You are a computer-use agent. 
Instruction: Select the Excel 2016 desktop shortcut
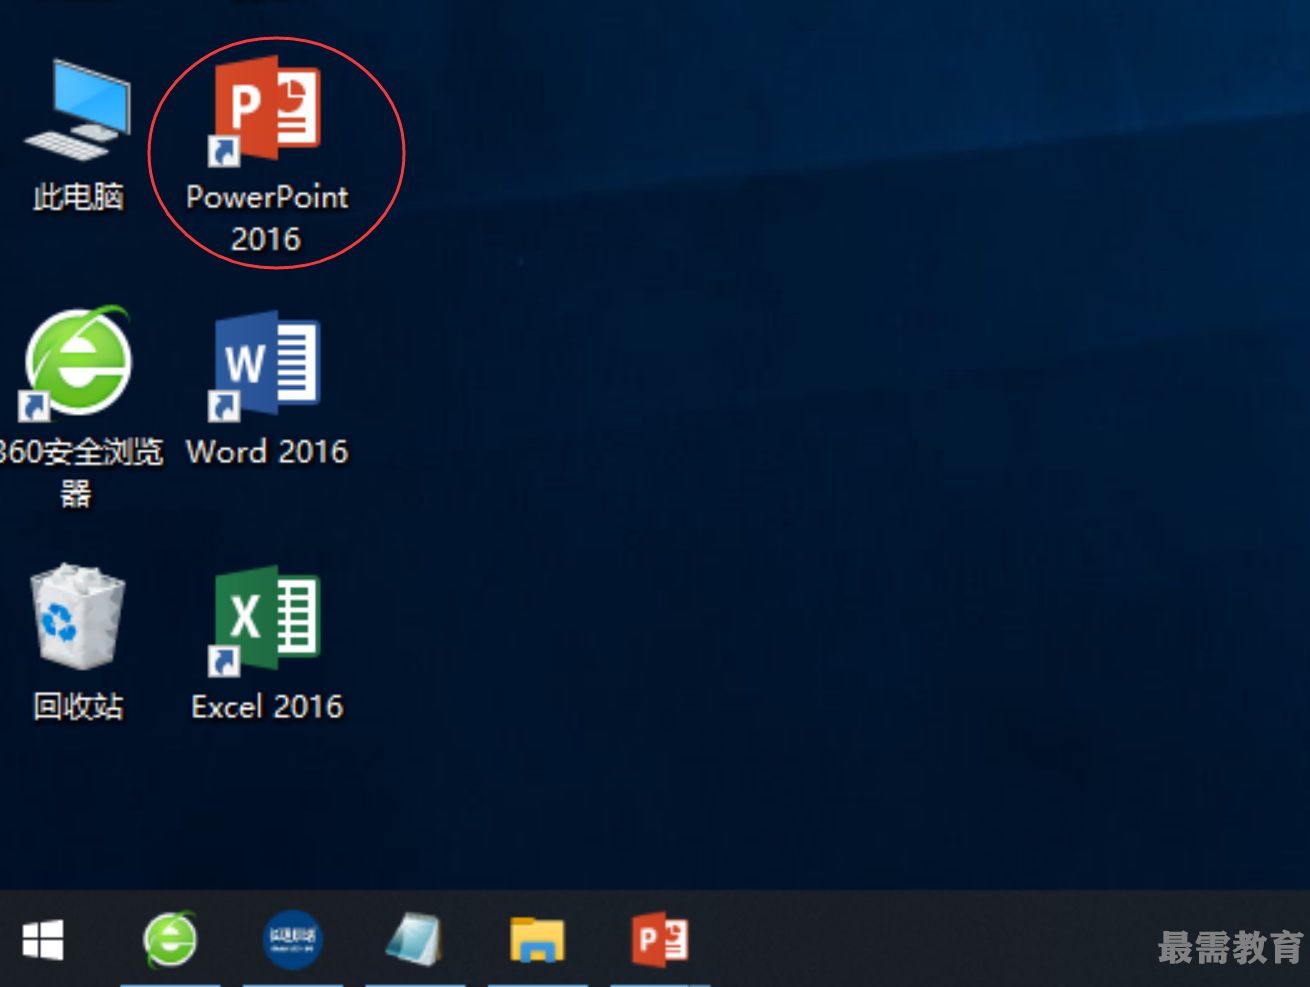[x=266, y=620]
